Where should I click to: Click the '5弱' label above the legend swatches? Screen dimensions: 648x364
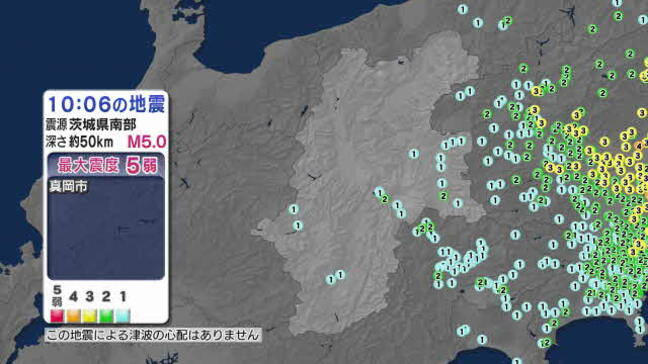[57, 296]
